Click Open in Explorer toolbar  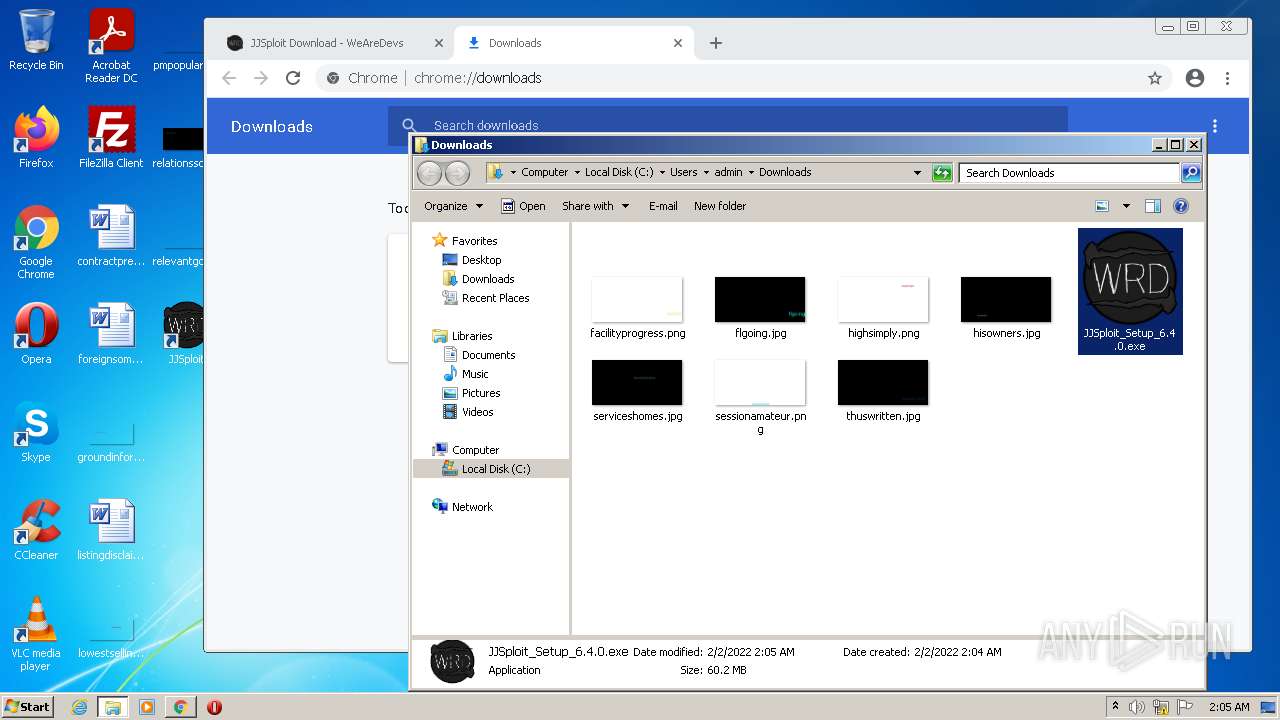coord(523,206)
